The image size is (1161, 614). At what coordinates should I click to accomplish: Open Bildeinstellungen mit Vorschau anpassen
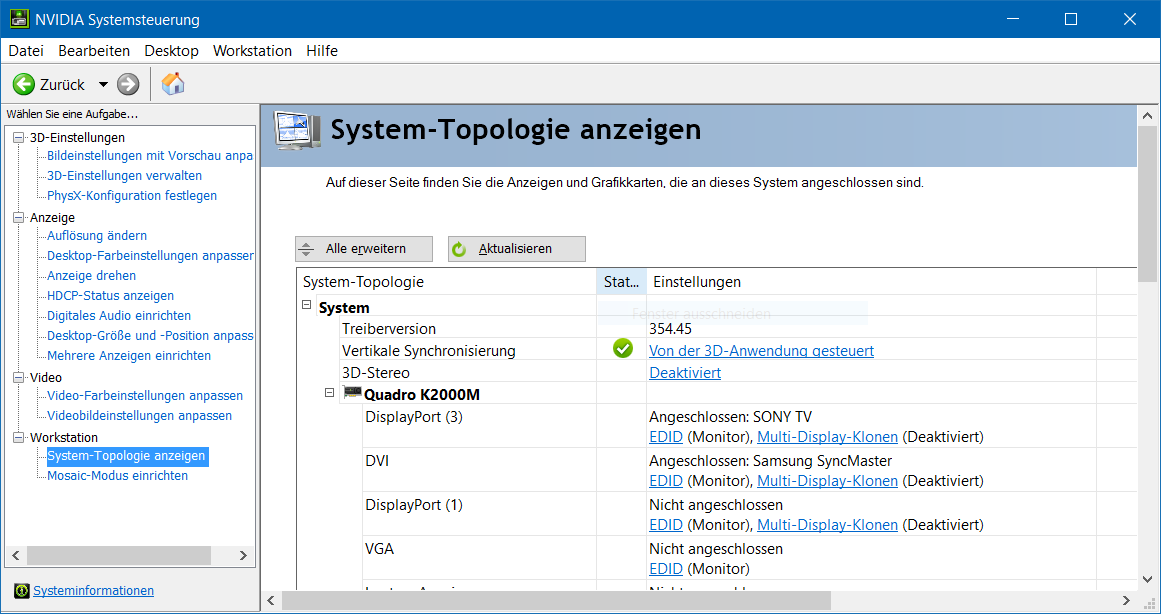pyautogui.click(x=150, y=156)
